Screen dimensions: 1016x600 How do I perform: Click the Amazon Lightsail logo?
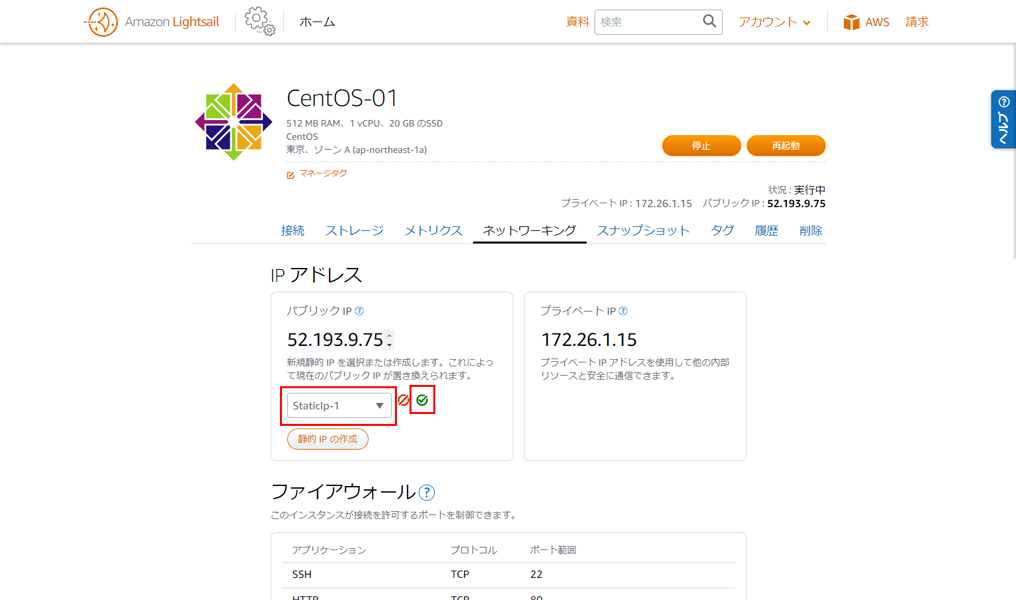tap(152, 22)
